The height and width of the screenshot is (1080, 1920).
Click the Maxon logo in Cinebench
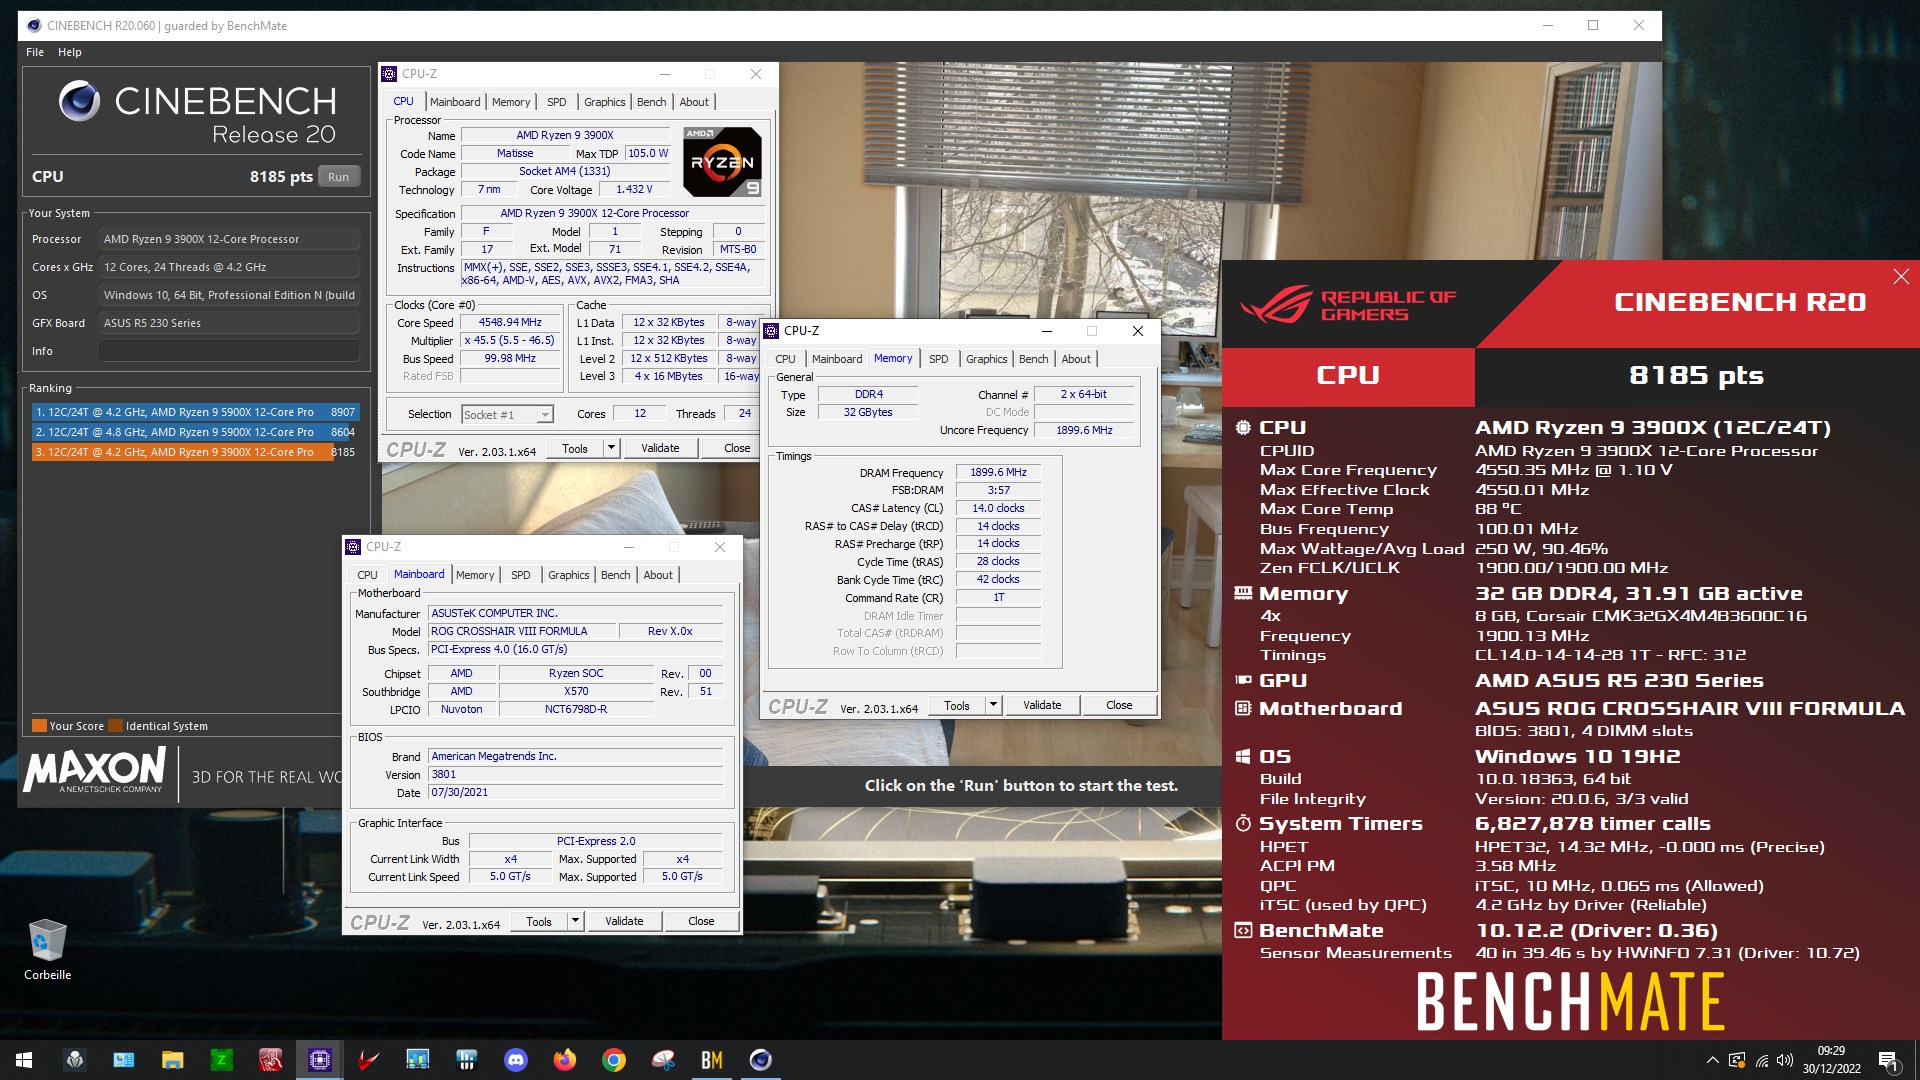94,770
